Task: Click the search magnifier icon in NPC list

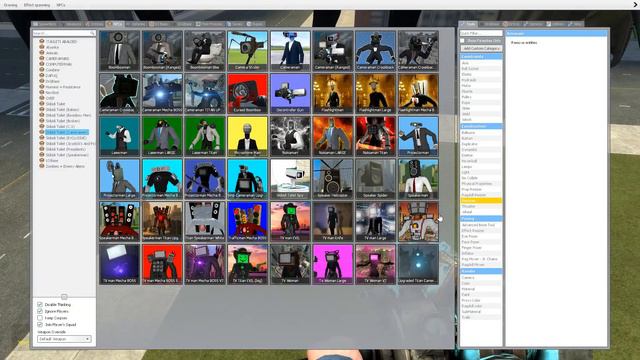Action: [92, 33]
